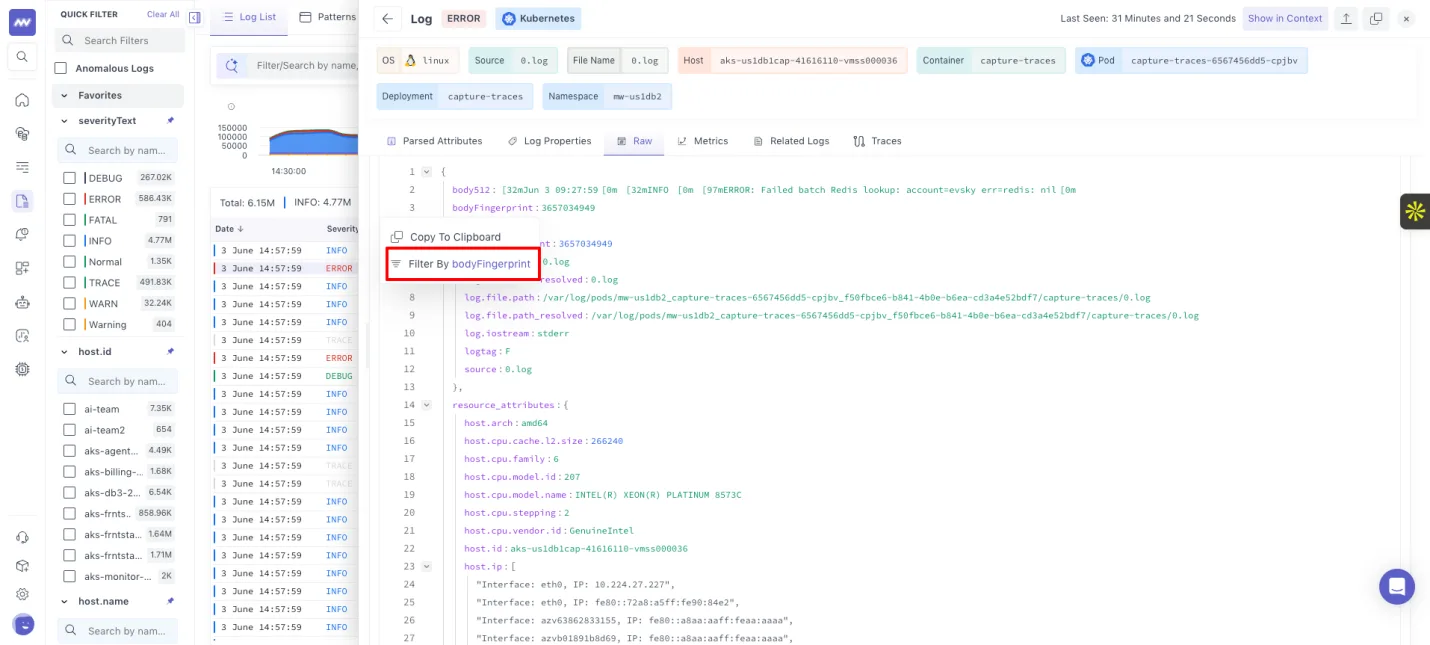Collapse the host.id section
Viewport: 1430px width, 645px height.
62,352
